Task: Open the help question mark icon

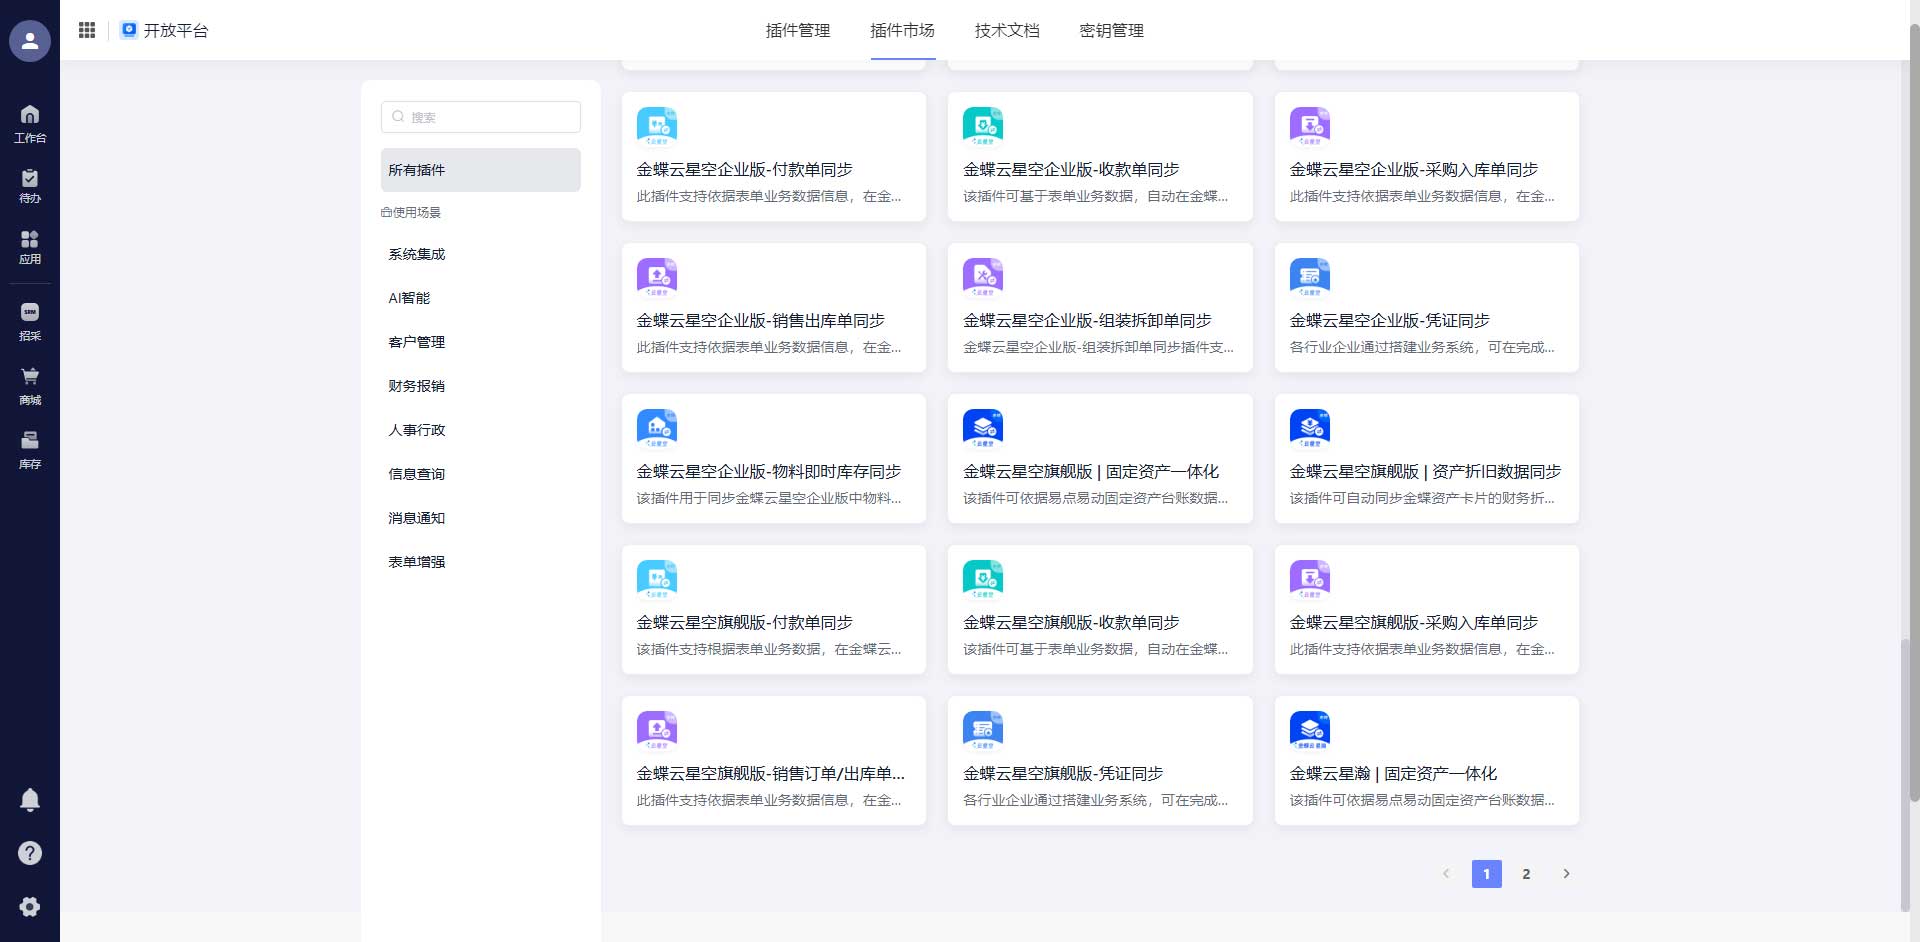Action: pos(30,853)
